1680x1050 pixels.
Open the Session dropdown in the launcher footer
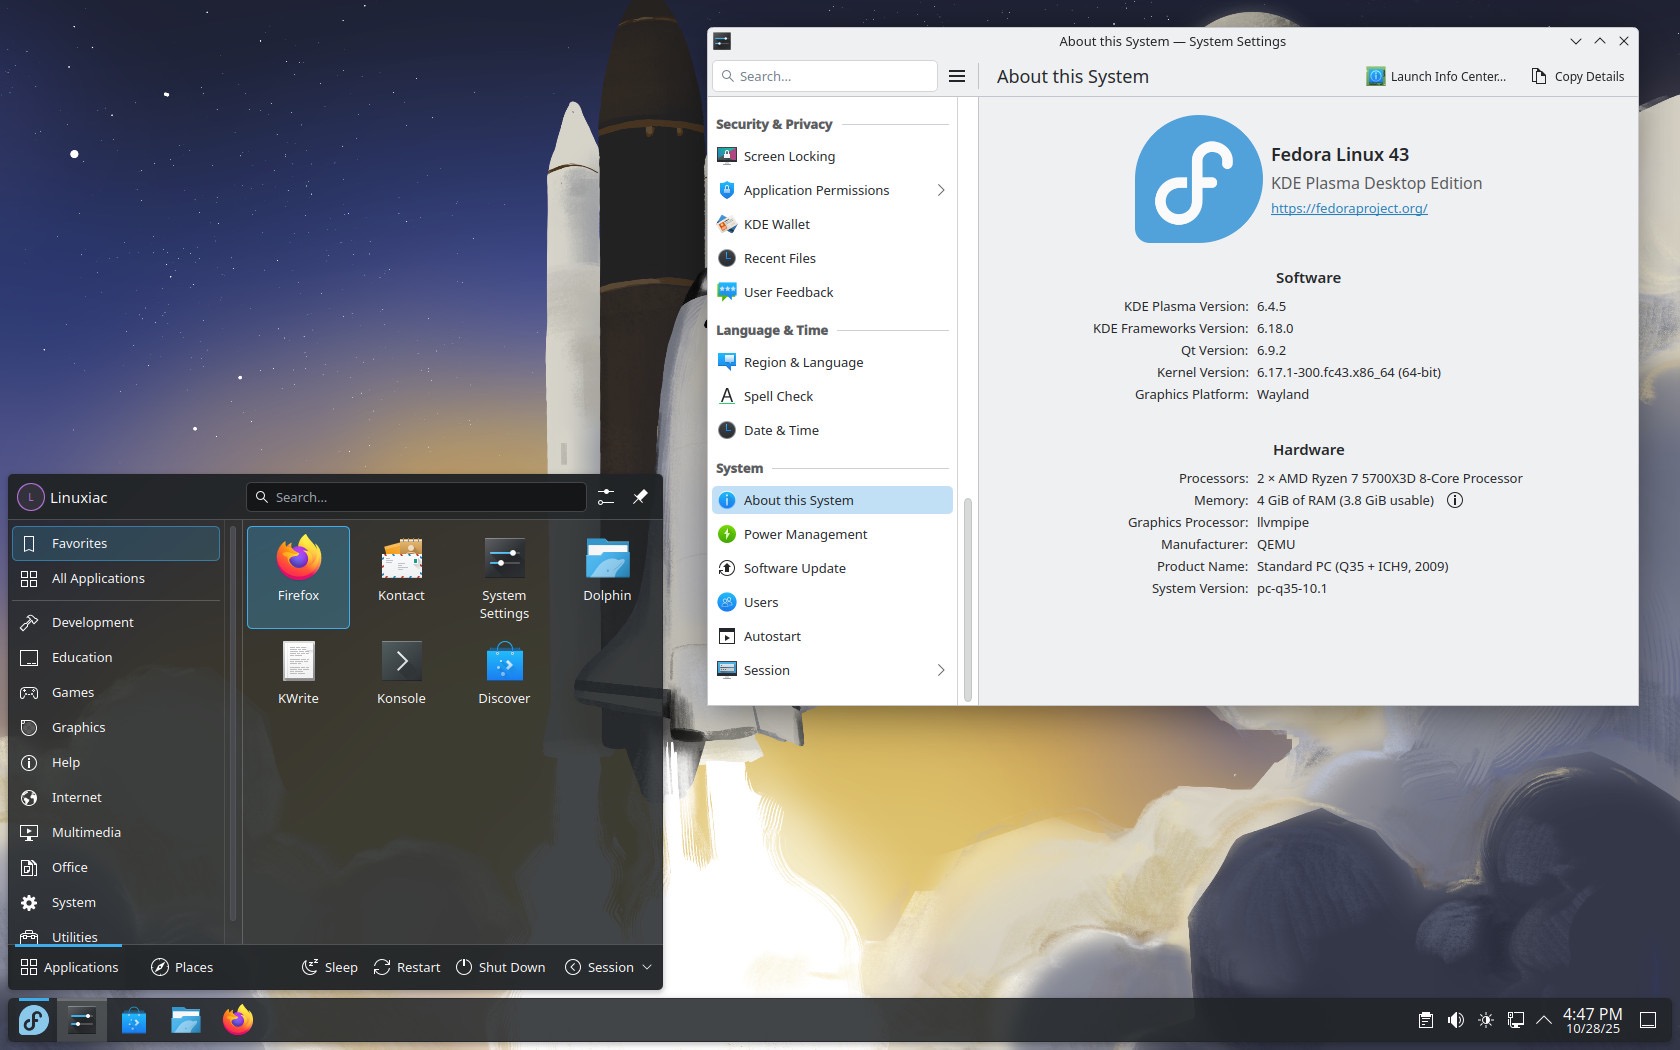(x=608, y=967)
